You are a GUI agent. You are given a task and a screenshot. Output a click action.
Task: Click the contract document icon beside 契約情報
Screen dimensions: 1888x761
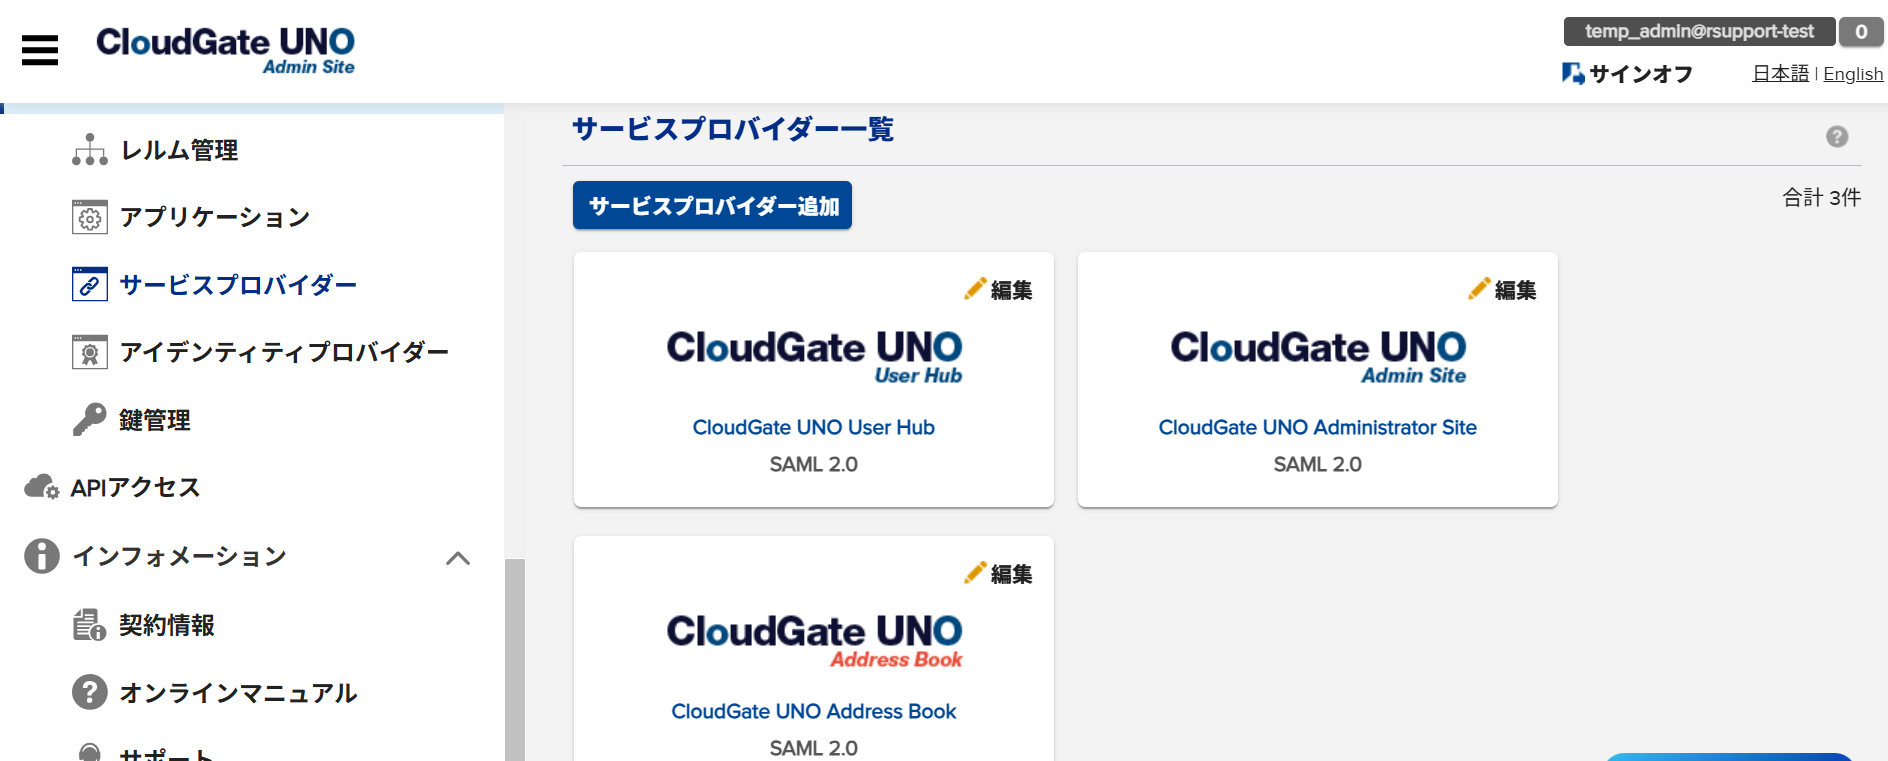click(90, 625)
